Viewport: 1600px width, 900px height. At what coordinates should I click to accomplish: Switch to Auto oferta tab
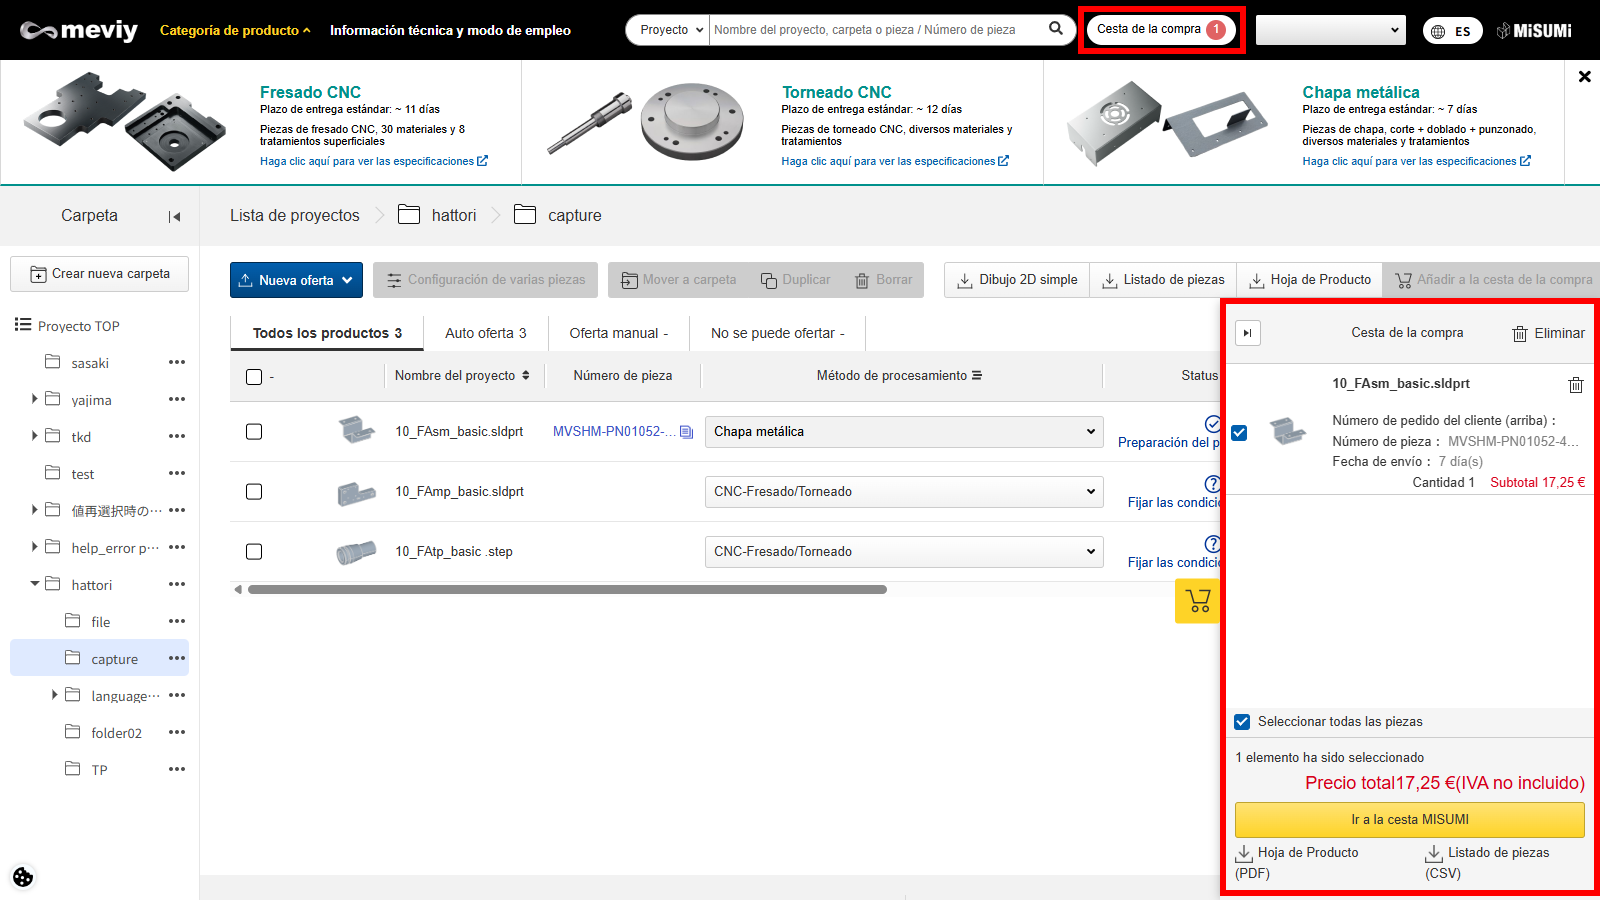pyautogui.click(x=485, y=333)
